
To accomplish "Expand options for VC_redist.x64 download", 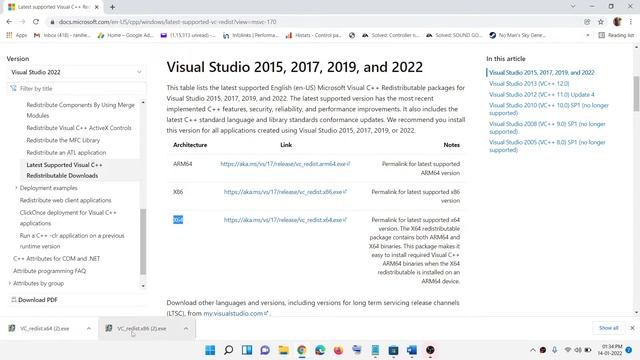I will click(89, 328).
